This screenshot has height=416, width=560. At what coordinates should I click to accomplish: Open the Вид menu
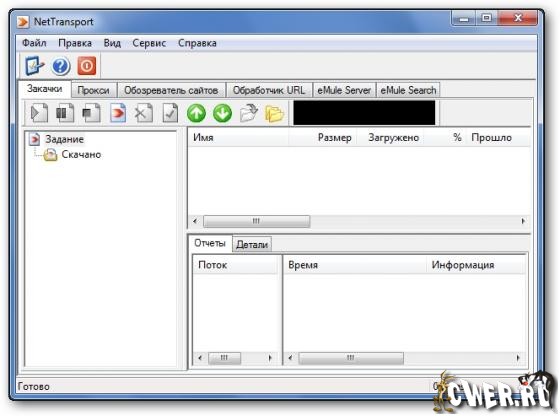pyautogui.click(x=112, y=43)
